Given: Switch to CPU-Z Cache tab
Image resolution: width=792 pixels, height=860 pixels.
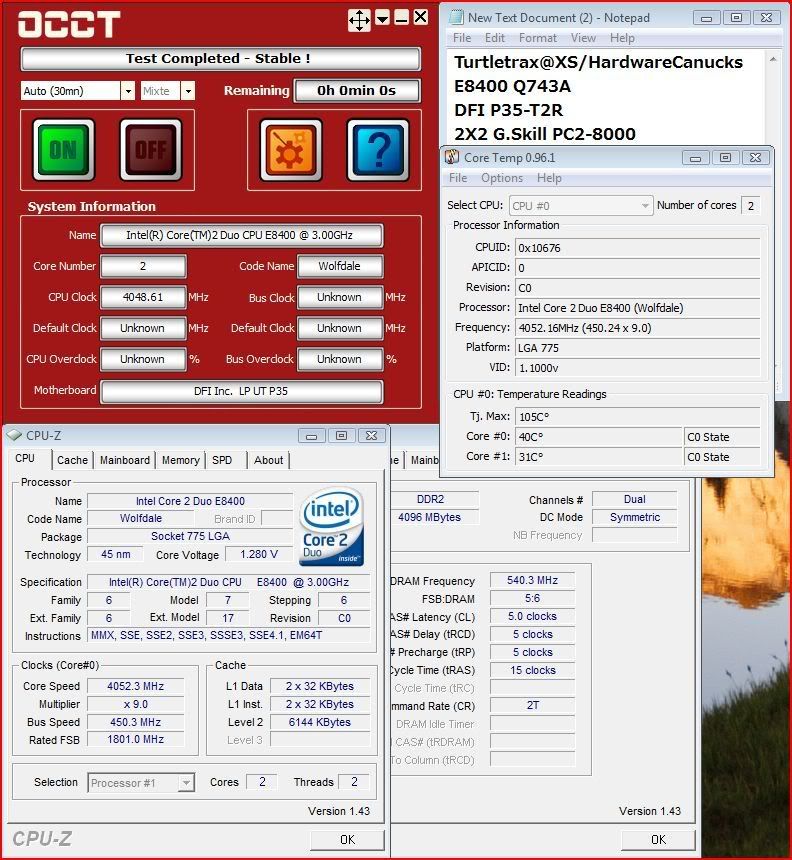Looking at the screenshot, I should coord(72,460).
